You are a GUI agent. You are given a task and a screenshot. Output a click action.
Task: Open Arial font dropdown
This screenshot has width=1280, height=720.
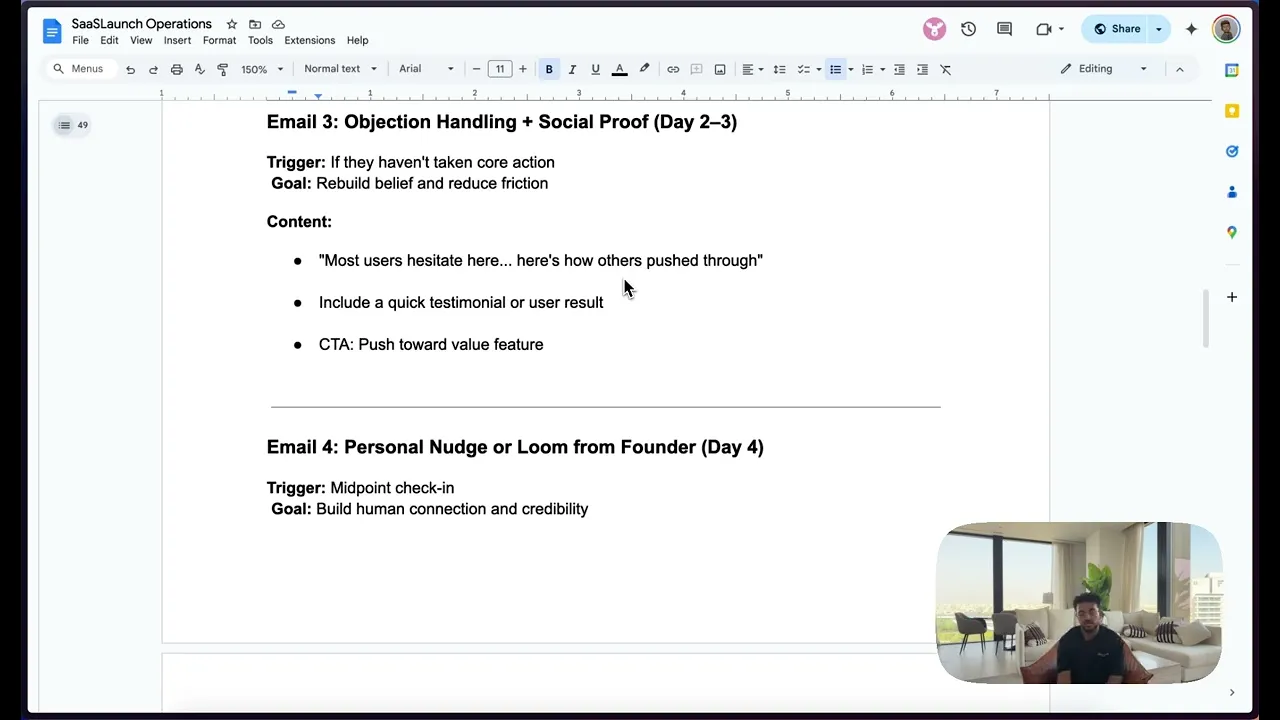click(426, 69)
